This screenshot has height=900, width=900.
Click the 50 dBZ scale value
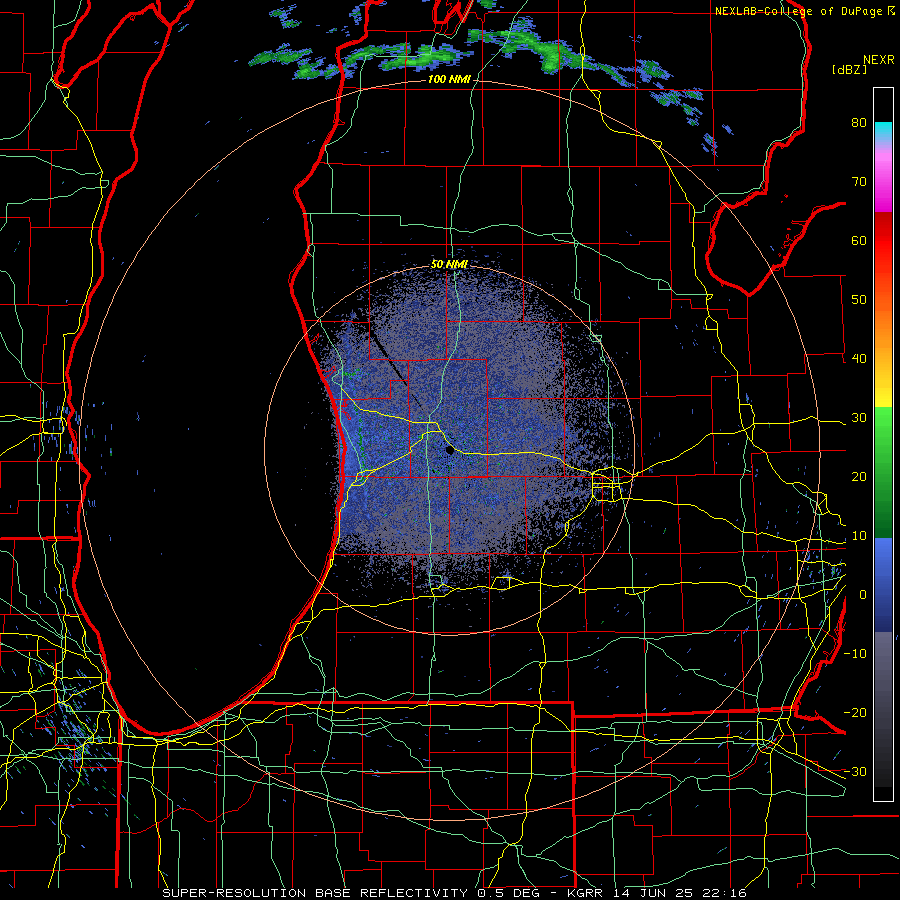point(859,300)
